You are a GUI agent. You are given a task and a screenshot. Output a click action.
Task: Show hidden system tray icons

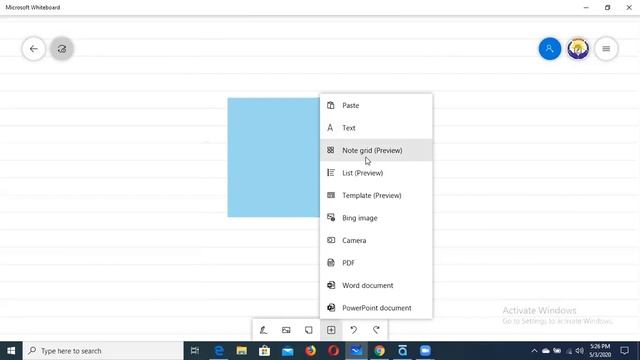click(534, 351)
